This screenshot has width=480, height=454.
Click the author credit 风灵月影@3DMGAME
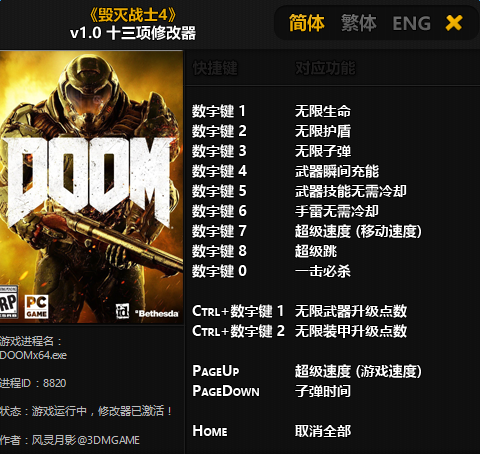click(86, 440)
